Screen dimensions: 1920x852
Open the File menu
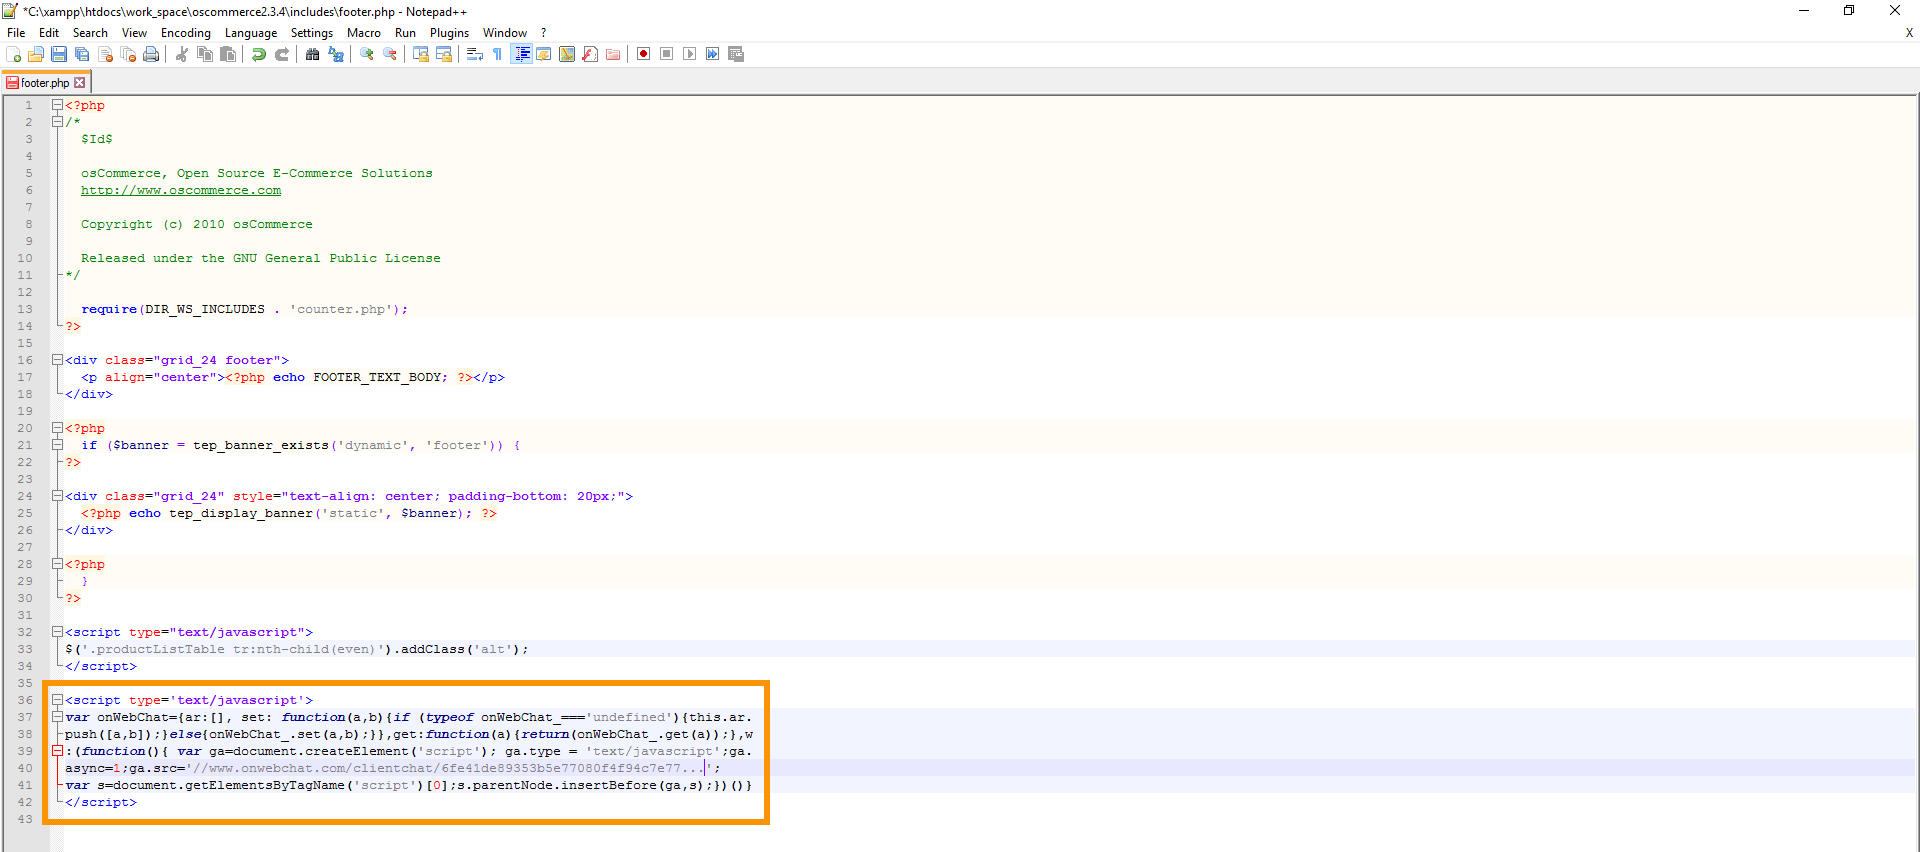(x=16, y=33)
